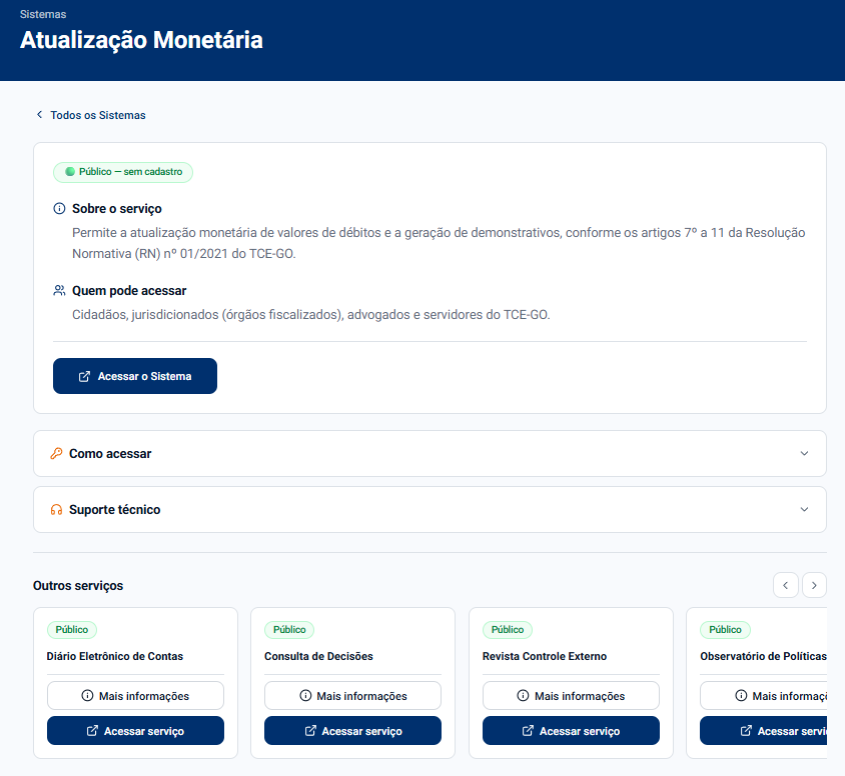Screen dimensions: 845x776
Task: Expand the Como acessar section chevron
Action: point(804,454)
